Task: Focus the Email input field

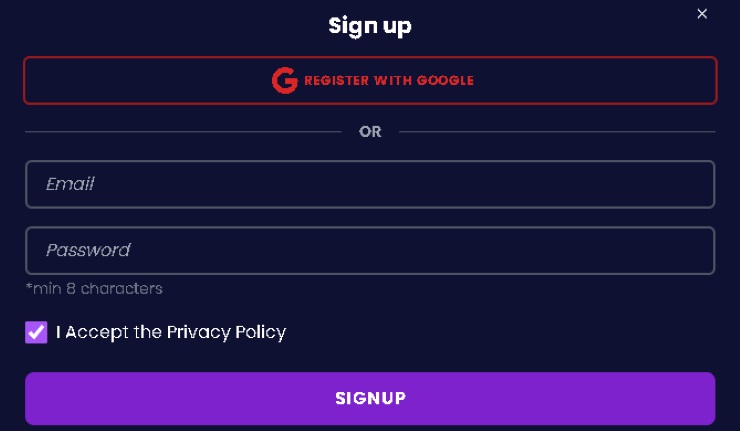Action: [x=370, y=185]
